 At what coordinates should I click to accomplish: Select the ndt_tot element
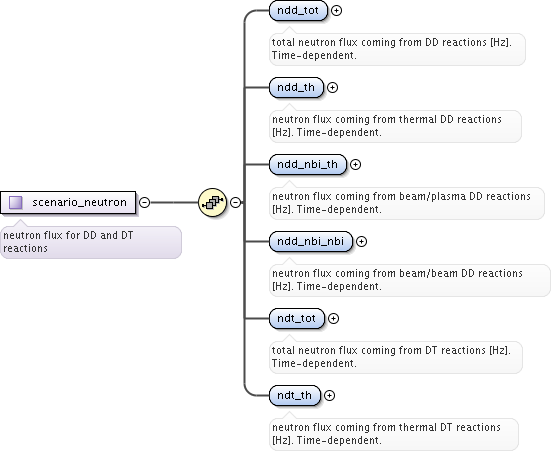(x=297, y=318)
